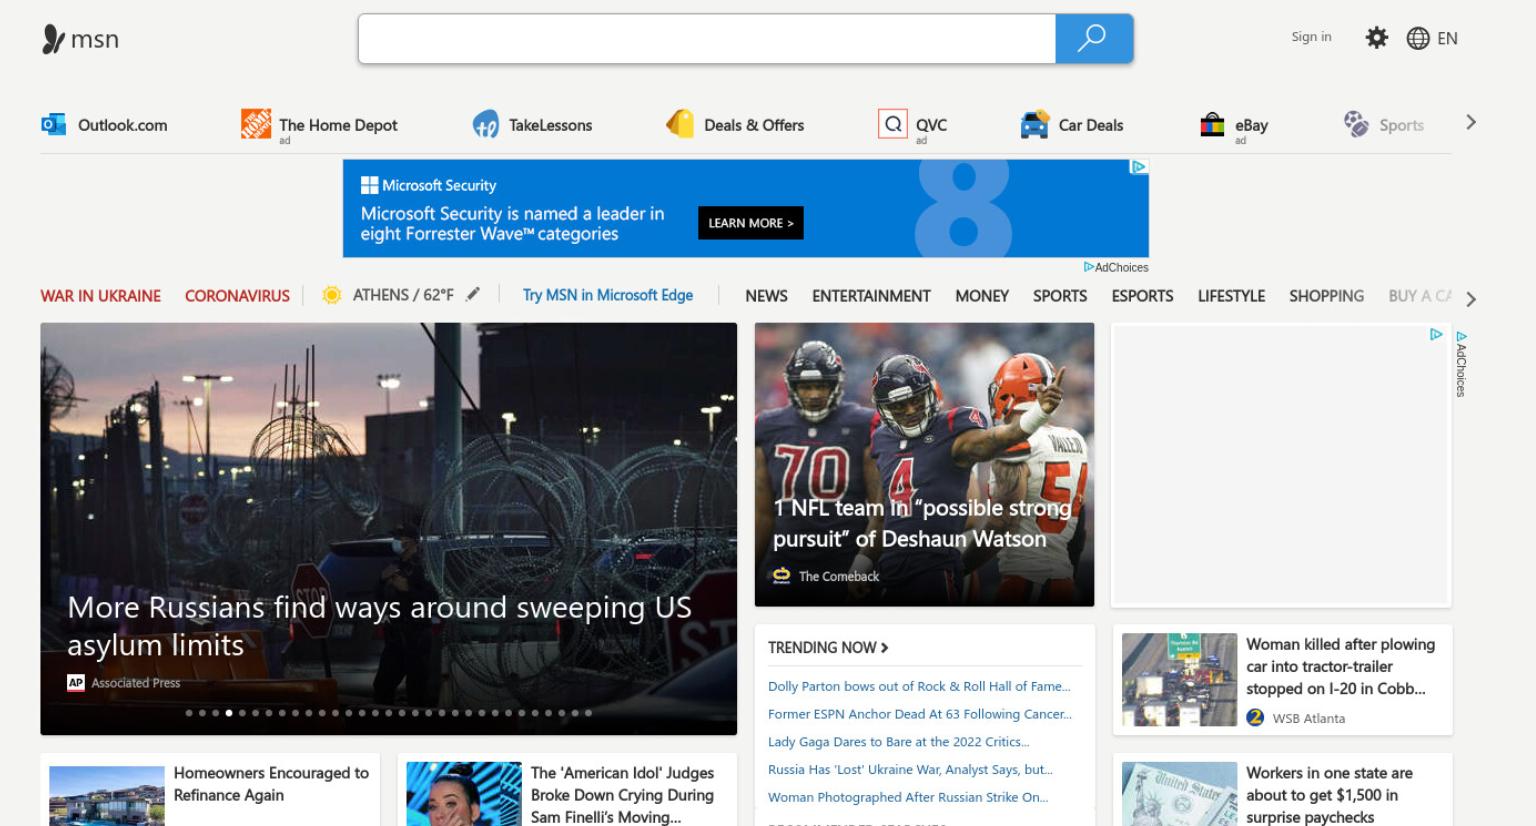Expand TRENDING NOW section
The height and width of the screenshot is (826, 1536).
pyautogui.click(x=828, y=648)
